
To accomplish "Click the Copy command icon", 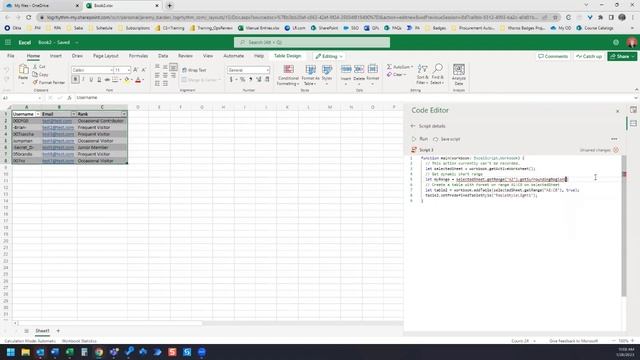I will [36, 74].
